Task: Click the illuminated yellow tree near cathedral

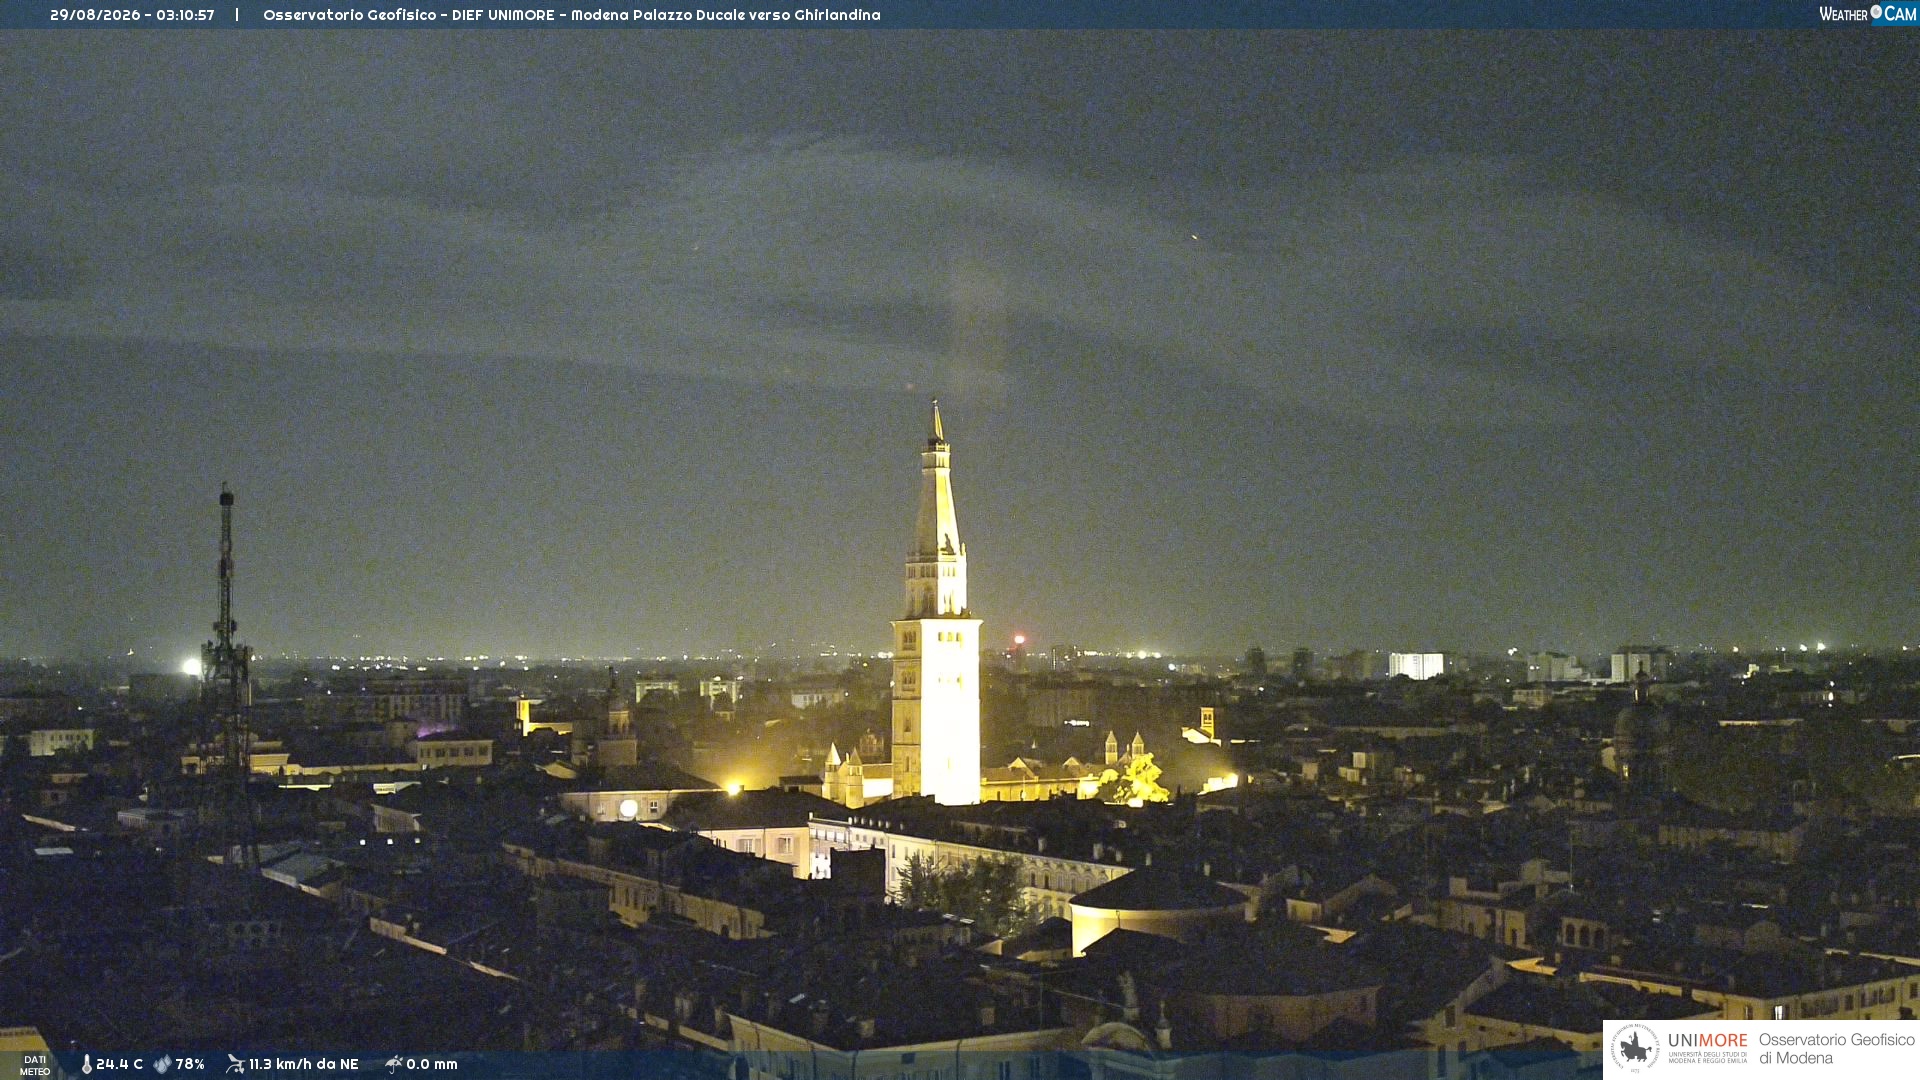Action: [1138, 781]
